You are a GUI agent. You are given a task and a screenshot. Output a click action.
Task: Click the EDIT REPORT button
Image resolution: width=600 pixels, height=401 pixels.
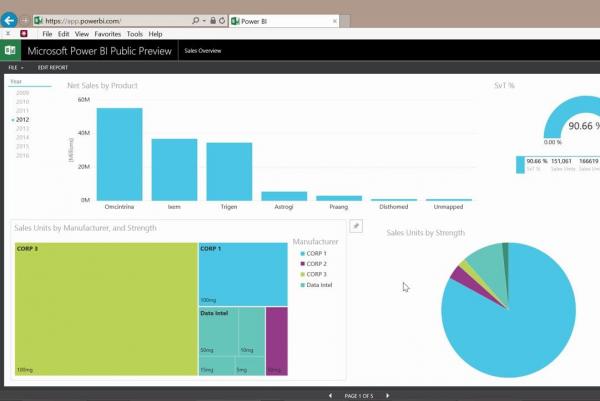tap(53, 67)
